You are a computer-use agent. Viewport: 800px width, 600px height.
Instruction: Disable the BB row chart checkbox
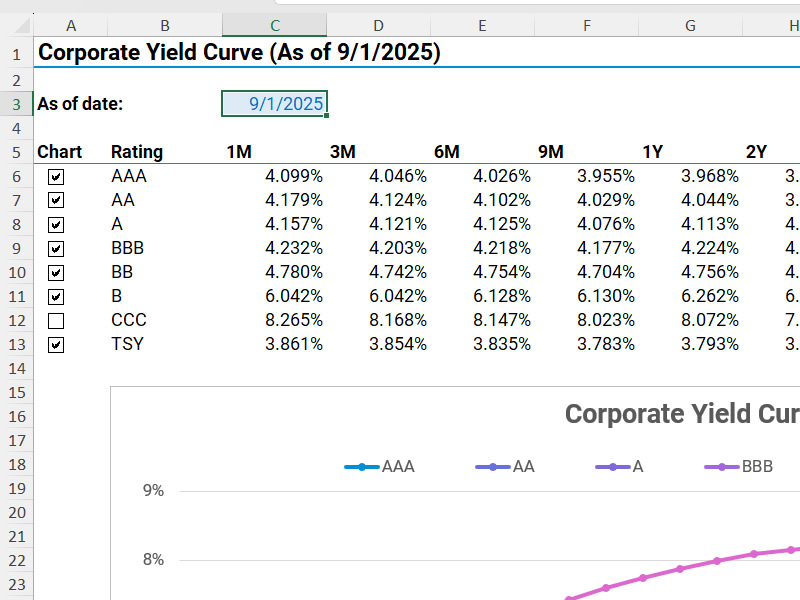[x=56, y=273]
